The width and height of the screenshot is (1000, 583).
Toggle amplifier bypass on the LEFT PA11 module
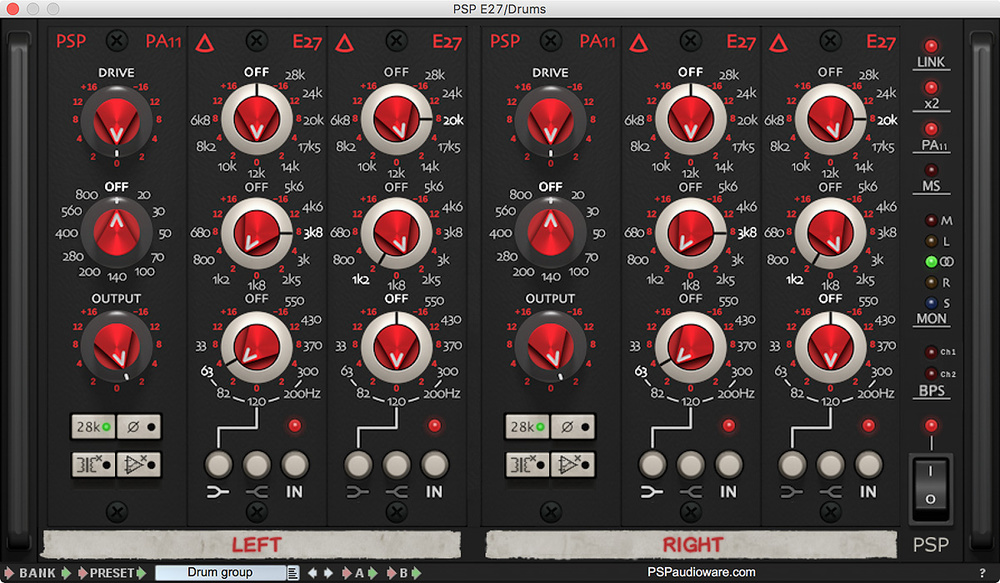(x=139, y=465)
